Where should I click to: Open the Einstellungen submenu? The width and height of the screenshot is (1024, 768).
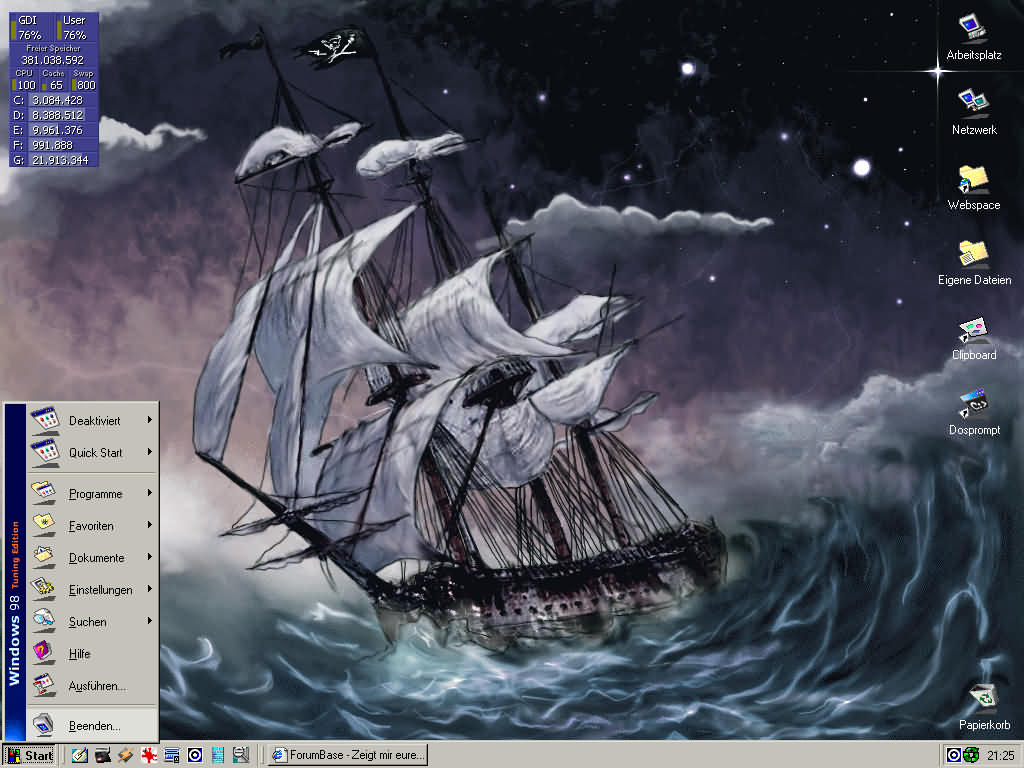[92, 590]
